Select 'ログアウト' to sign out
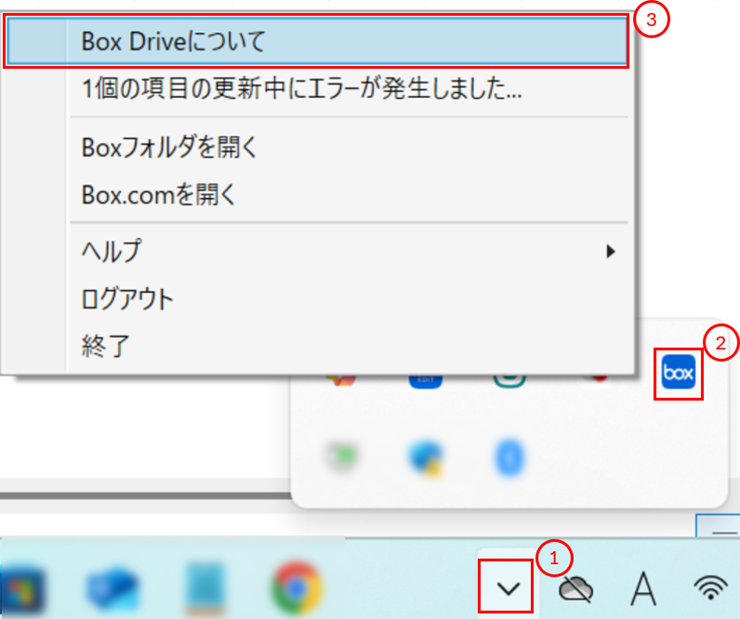Viewport: 740px width, 619px height. pyautogui.click(x=127, y=298)
